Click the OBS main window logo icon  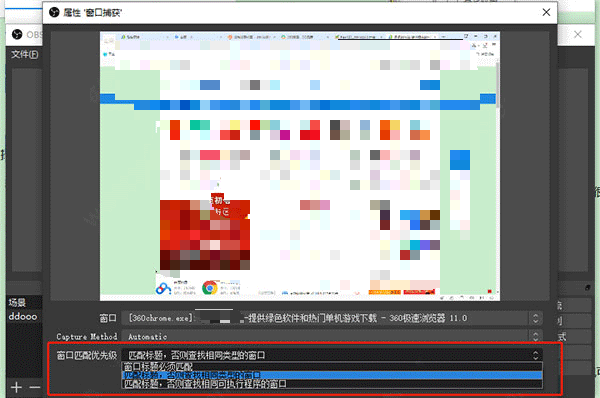coord(17,34)
